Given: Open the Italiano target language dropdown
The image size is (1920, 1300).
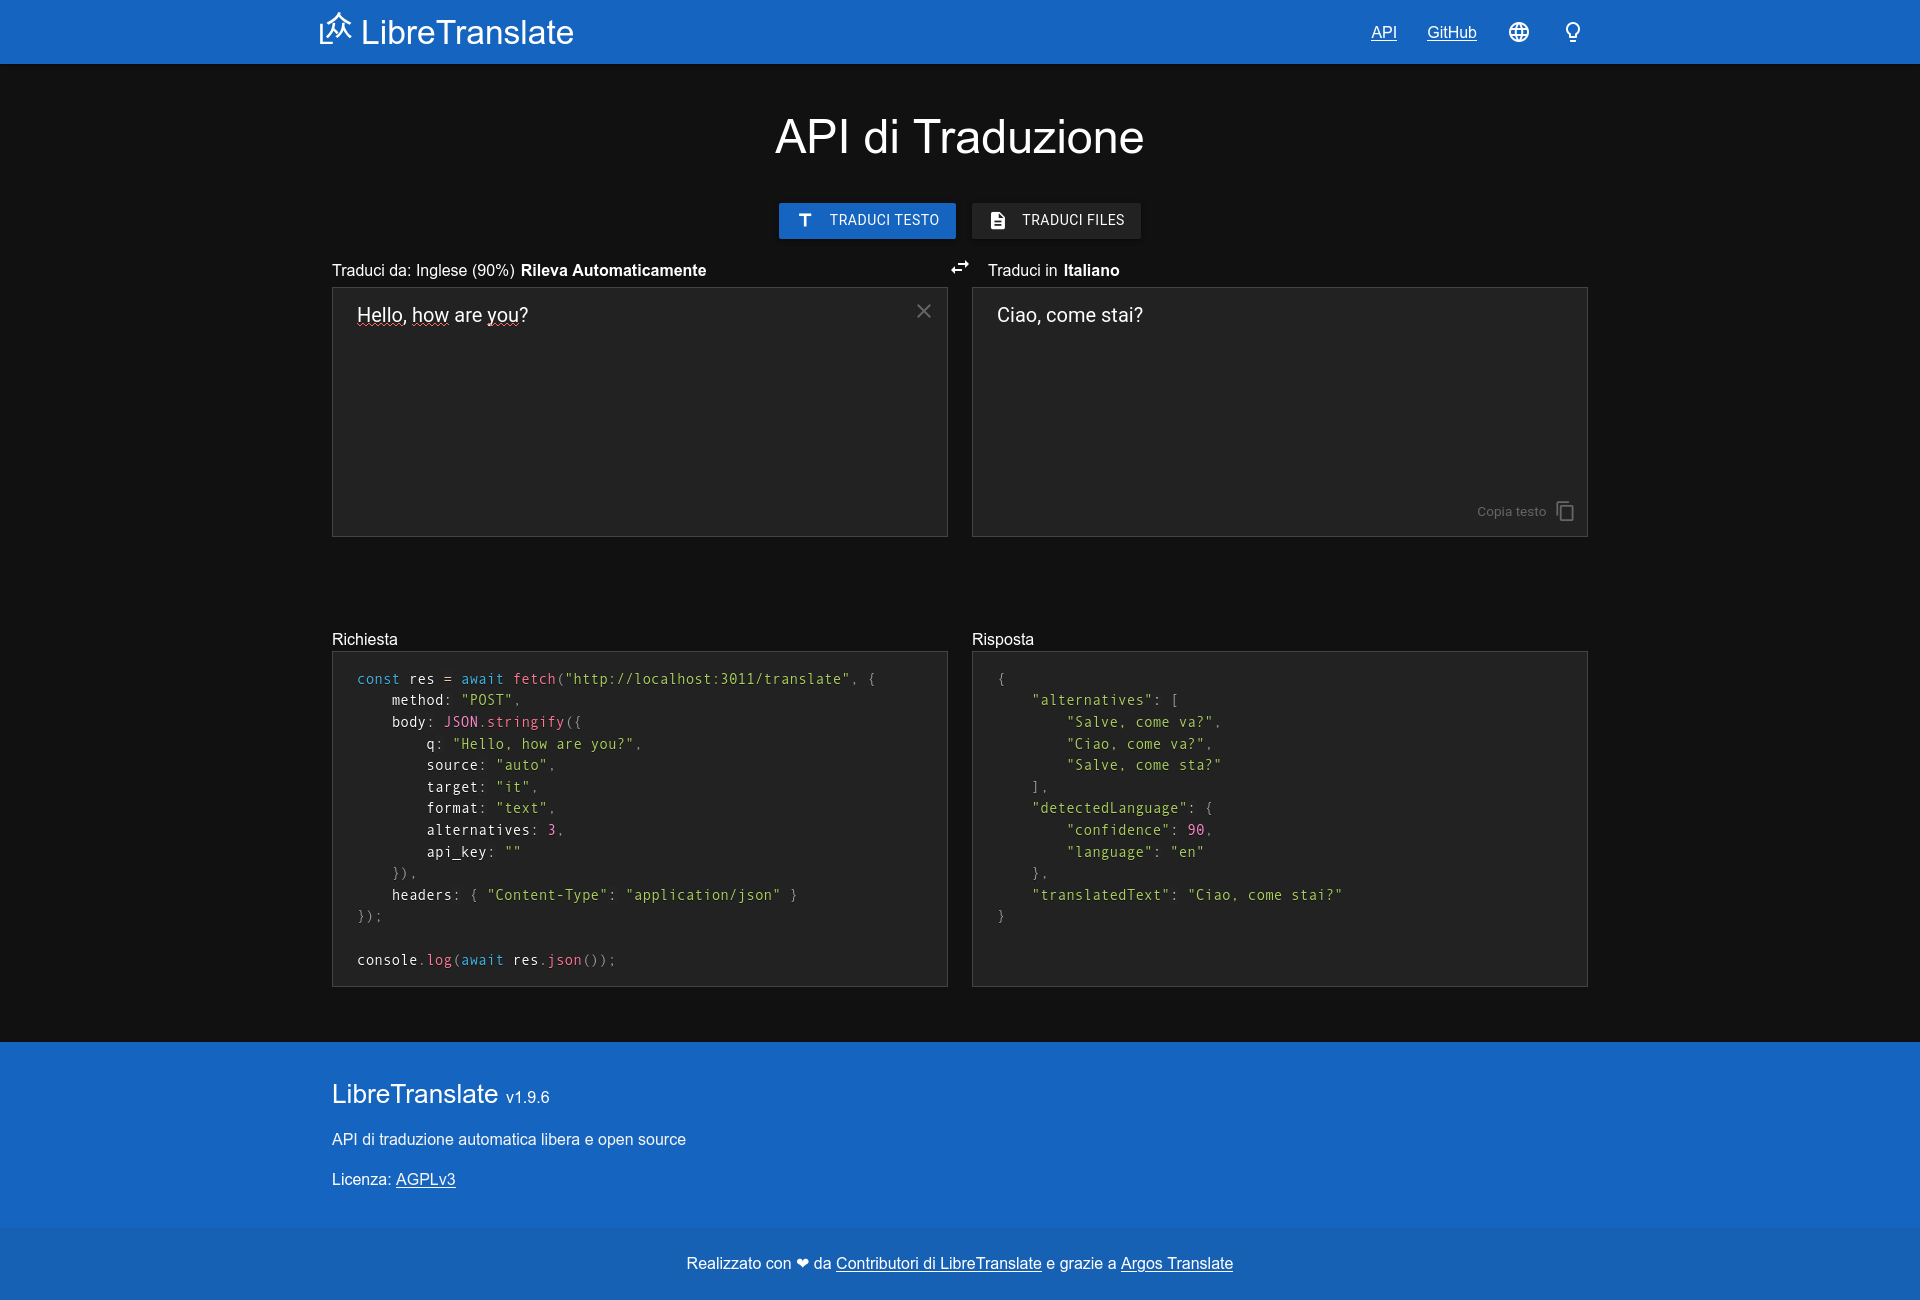Looking at the screenshot, I should click(1091, 270).
